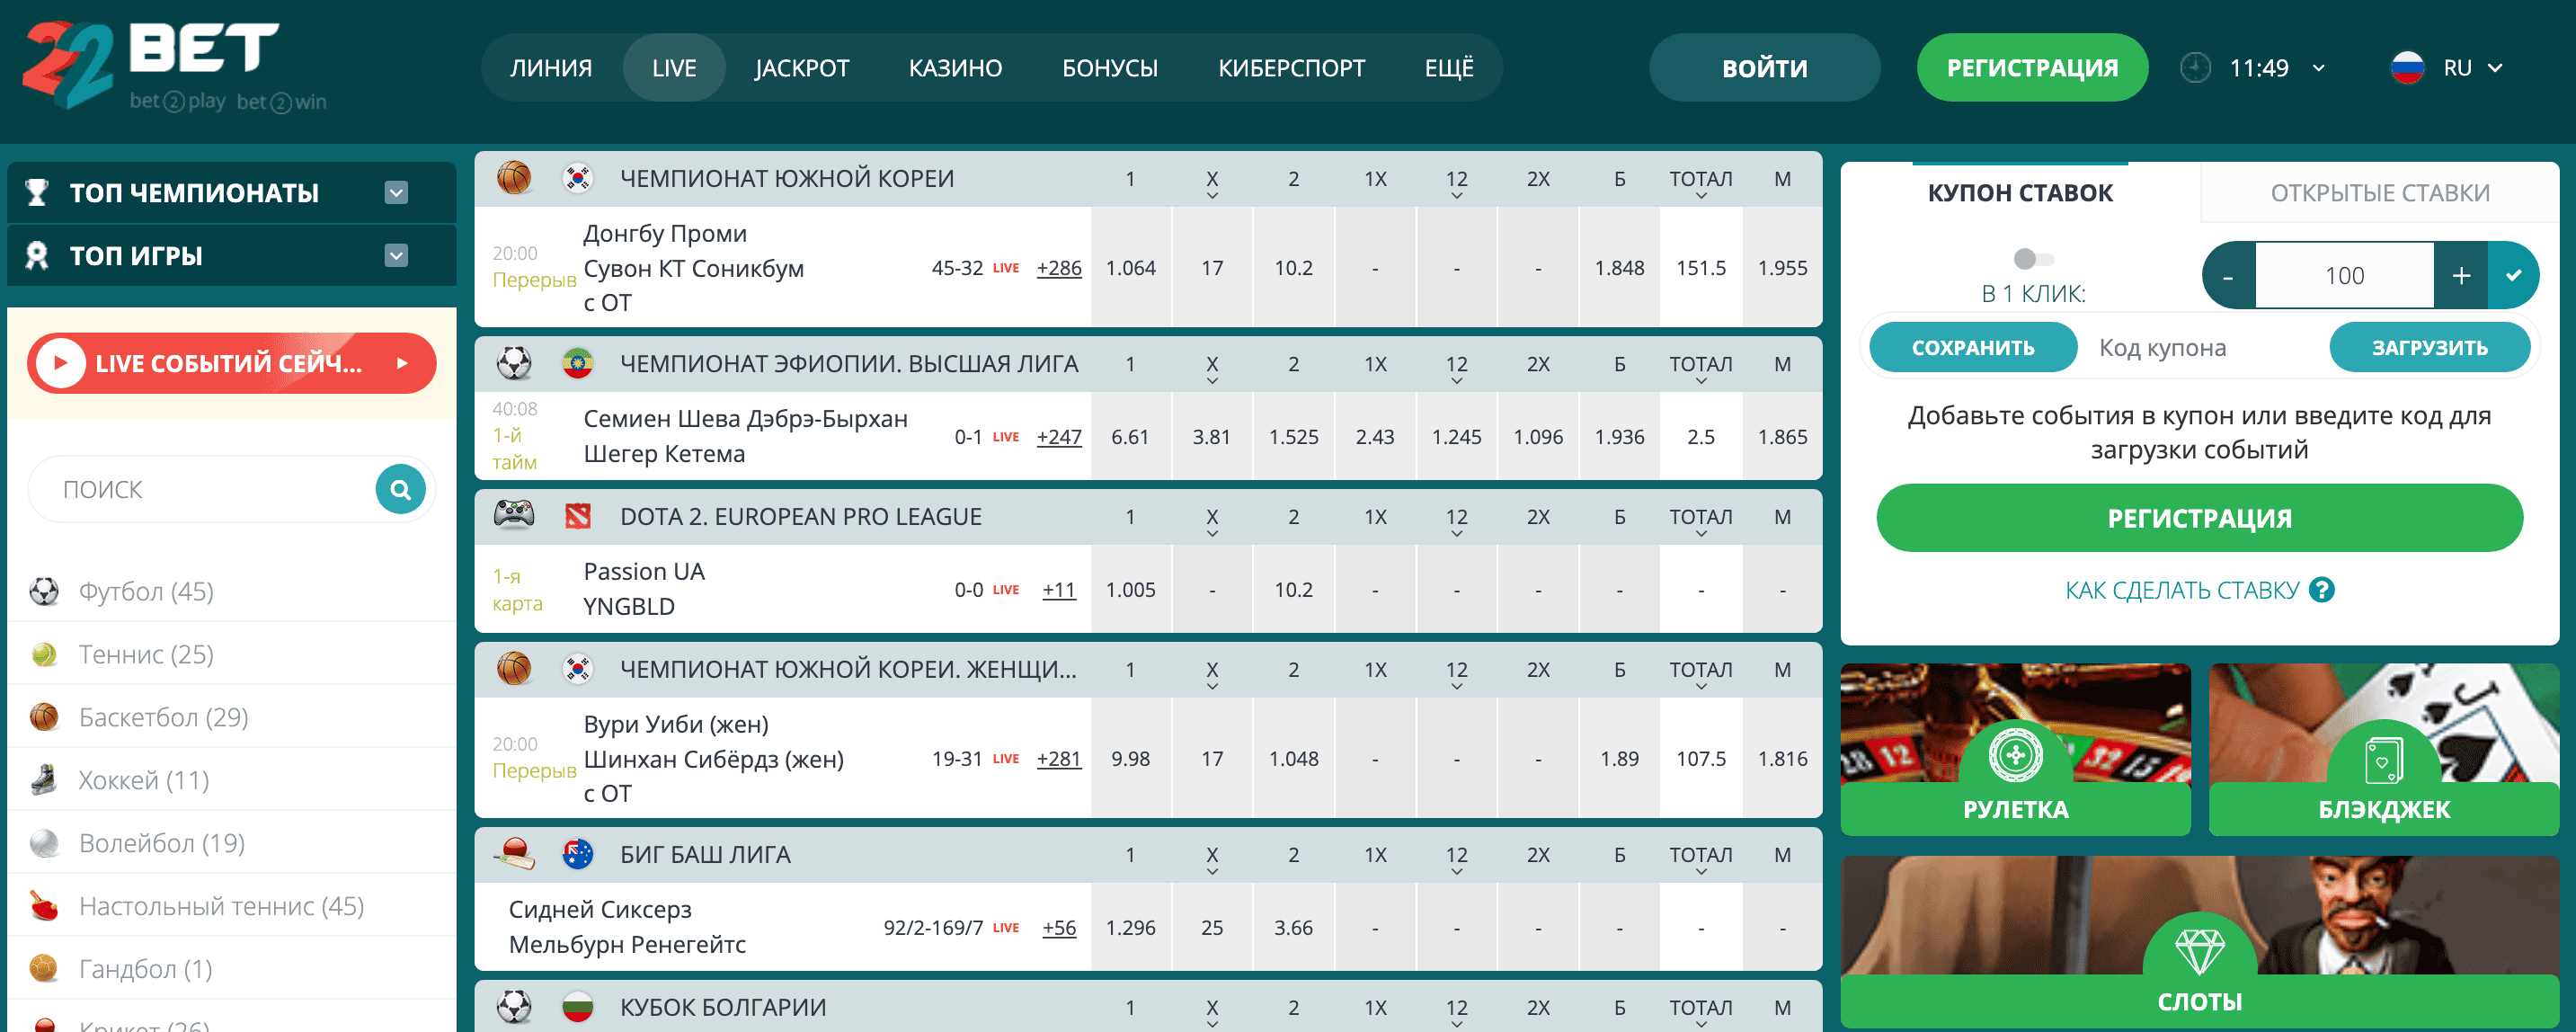The width and height of the screenshot is (2576, 1032).
Task: Open the Бонусы menu
Action: 1110,68
